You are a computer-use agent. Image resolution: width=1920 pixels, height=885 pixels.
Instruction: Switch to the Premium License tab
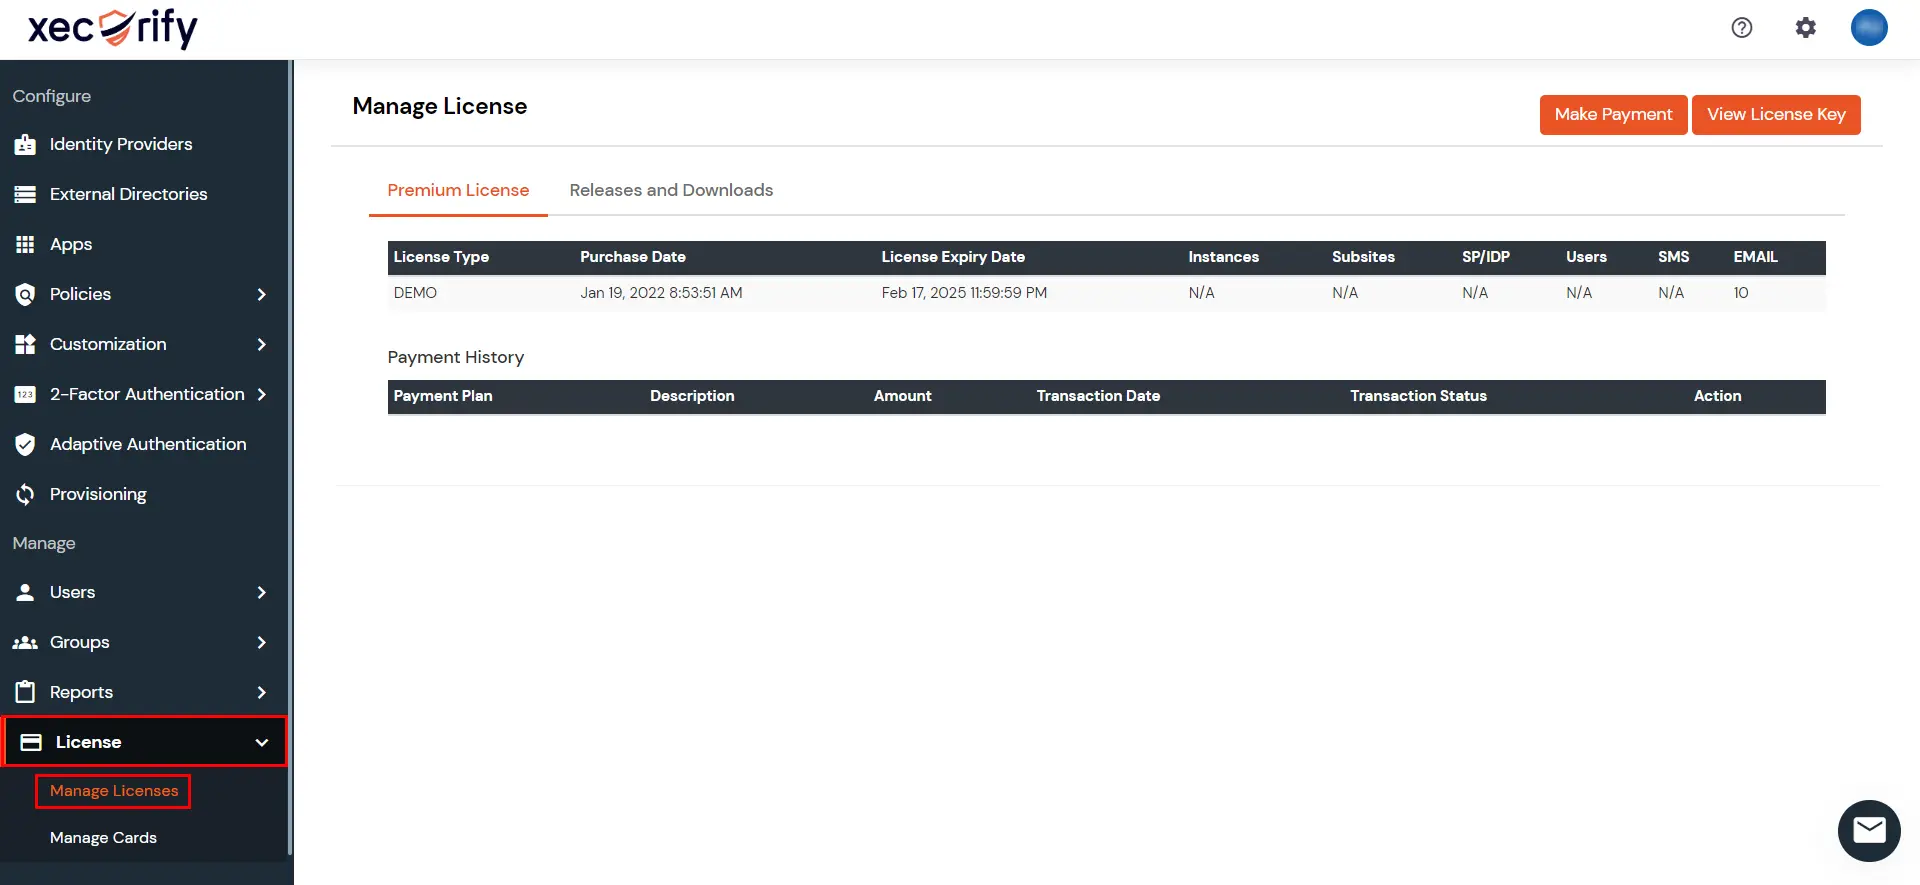click(458, 190)
